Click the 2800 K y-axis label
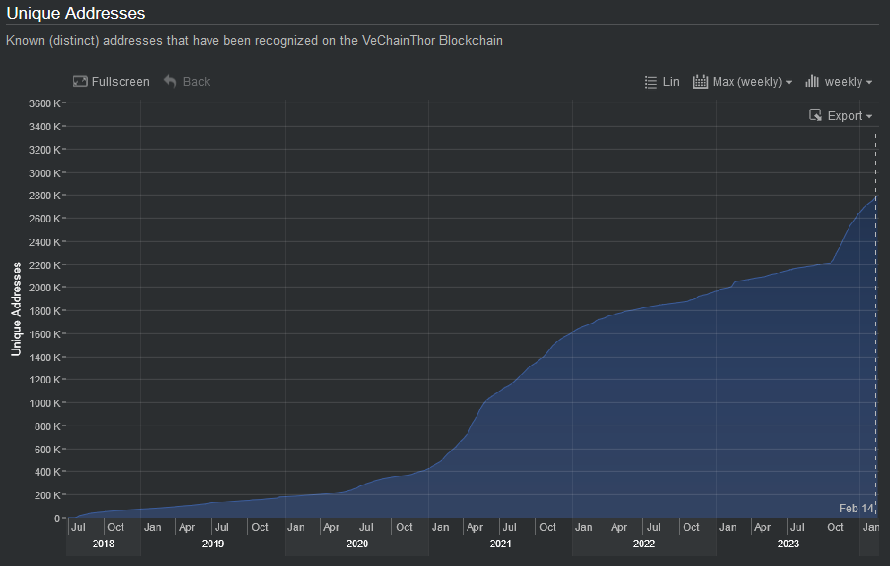The image size is (890, 566). point(44,195)
